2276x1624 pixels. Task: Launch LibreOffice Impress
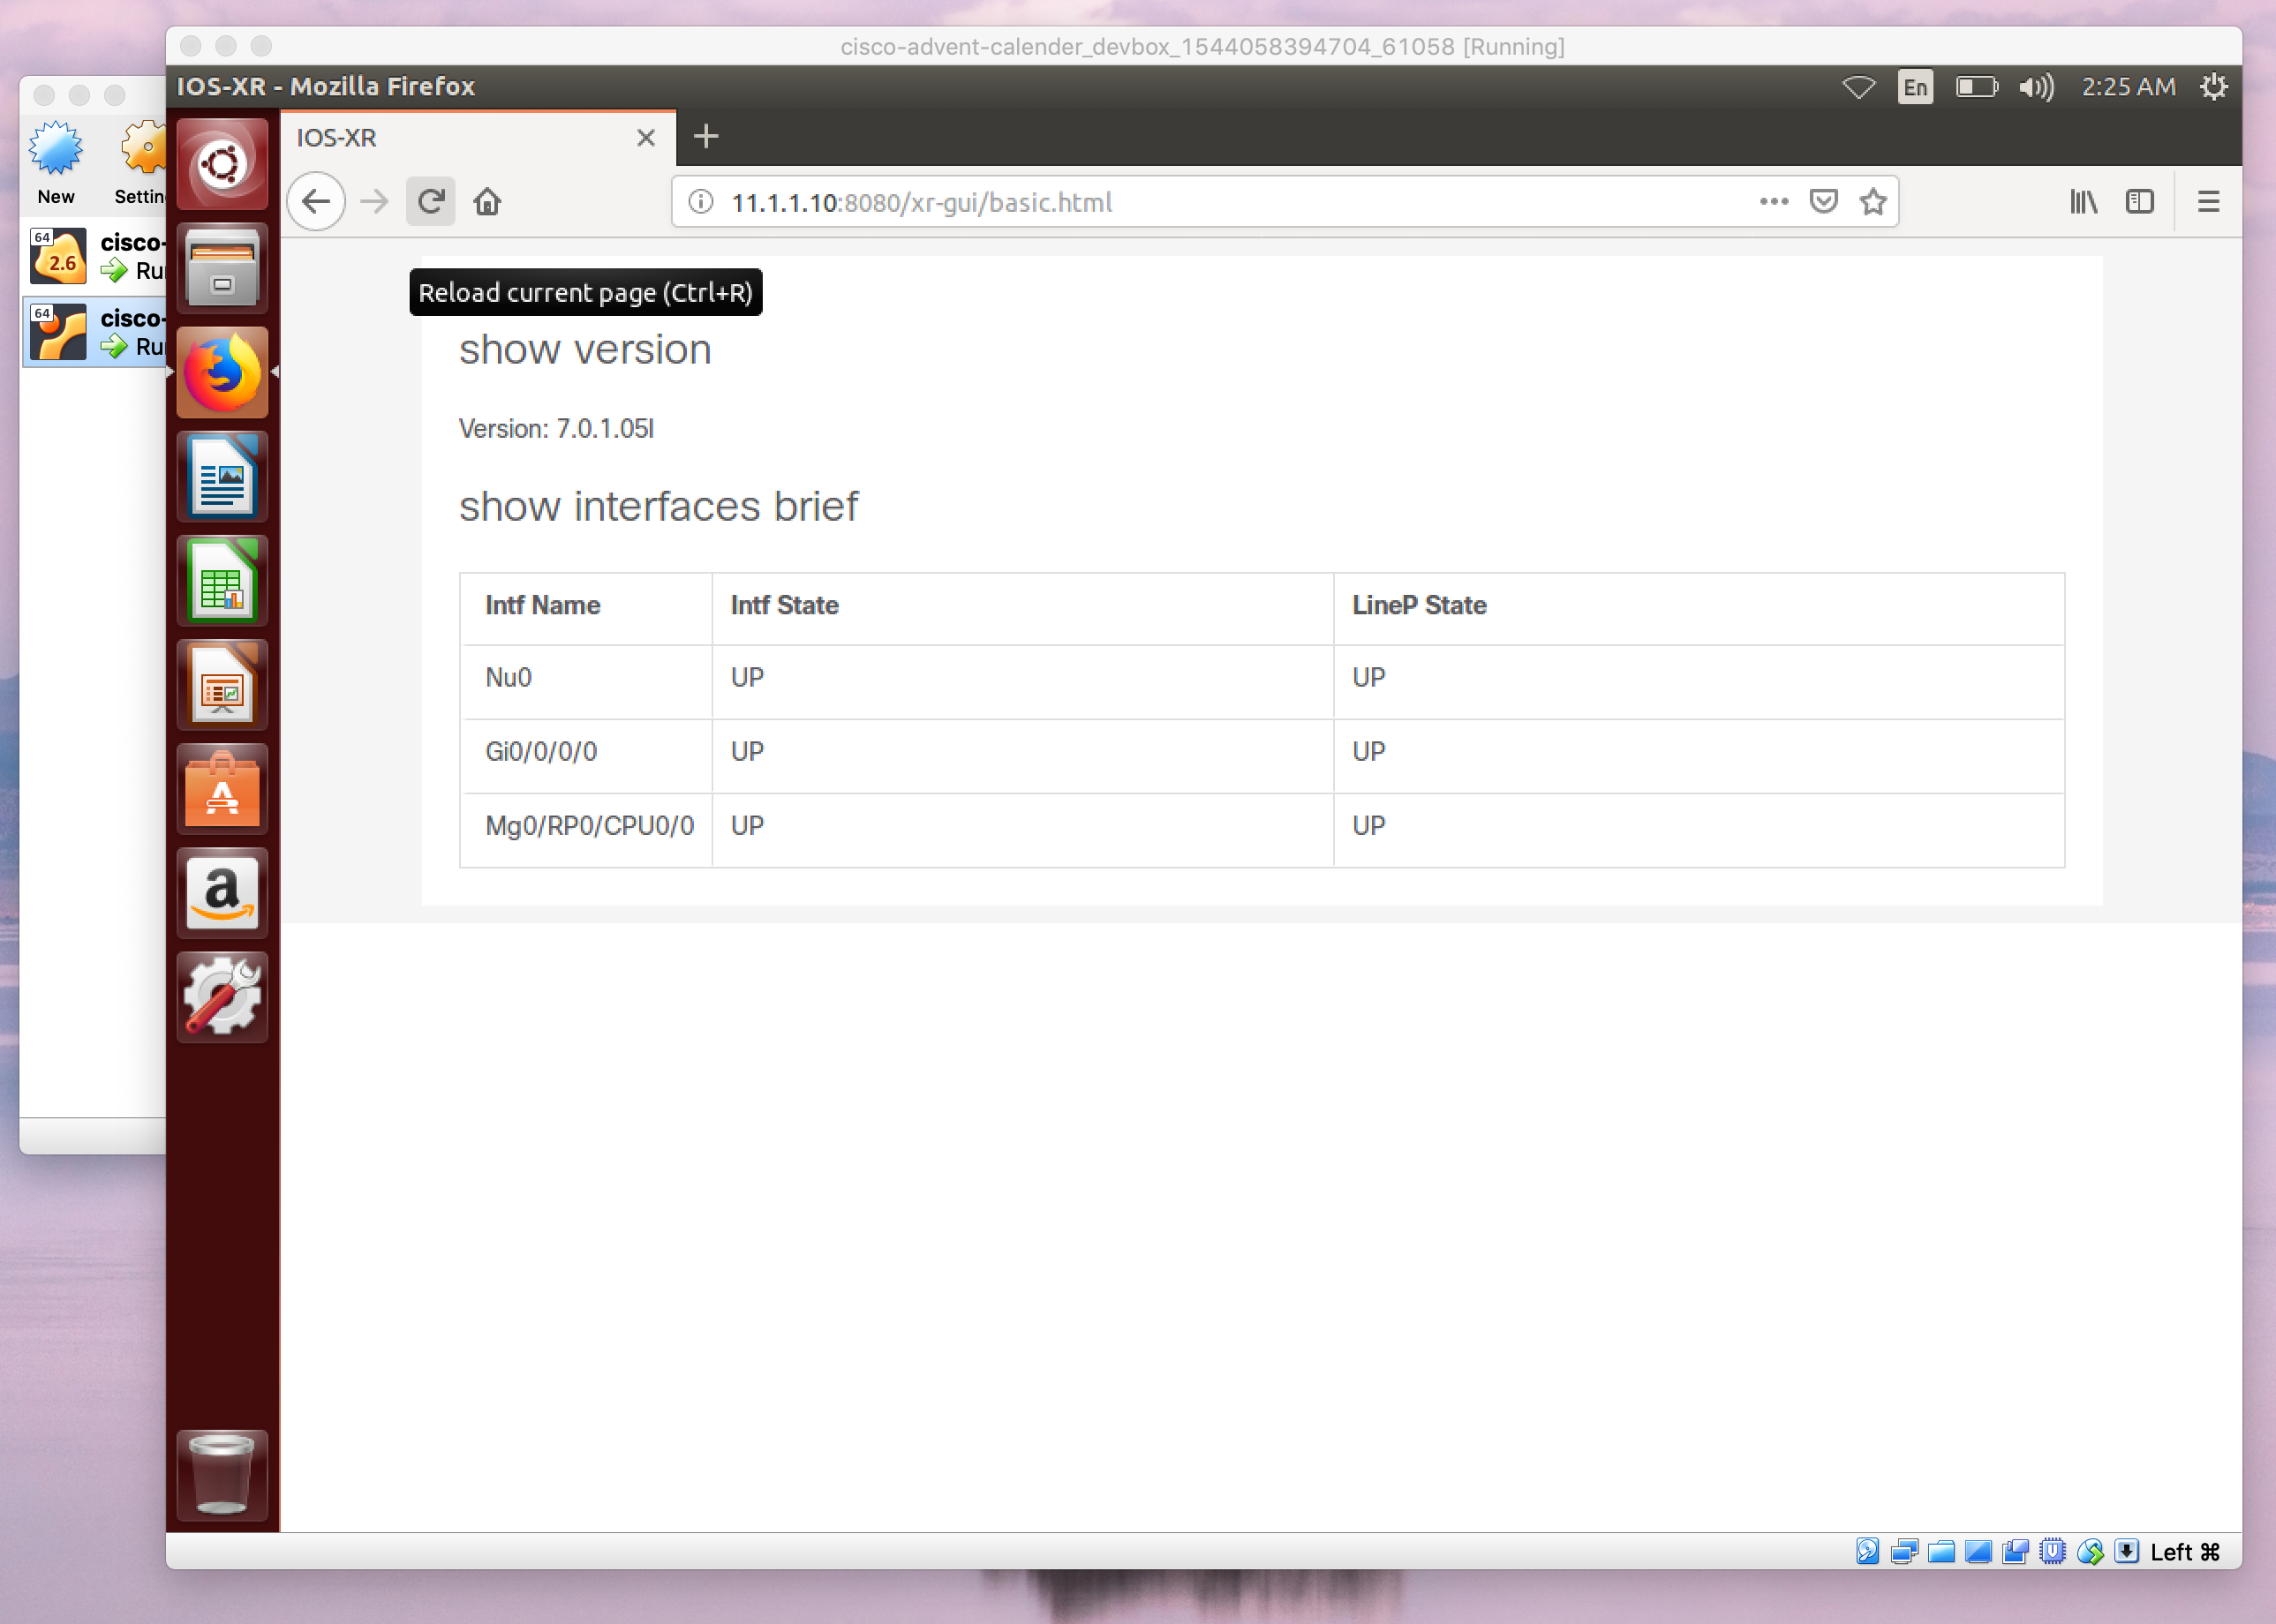[222, 685]
